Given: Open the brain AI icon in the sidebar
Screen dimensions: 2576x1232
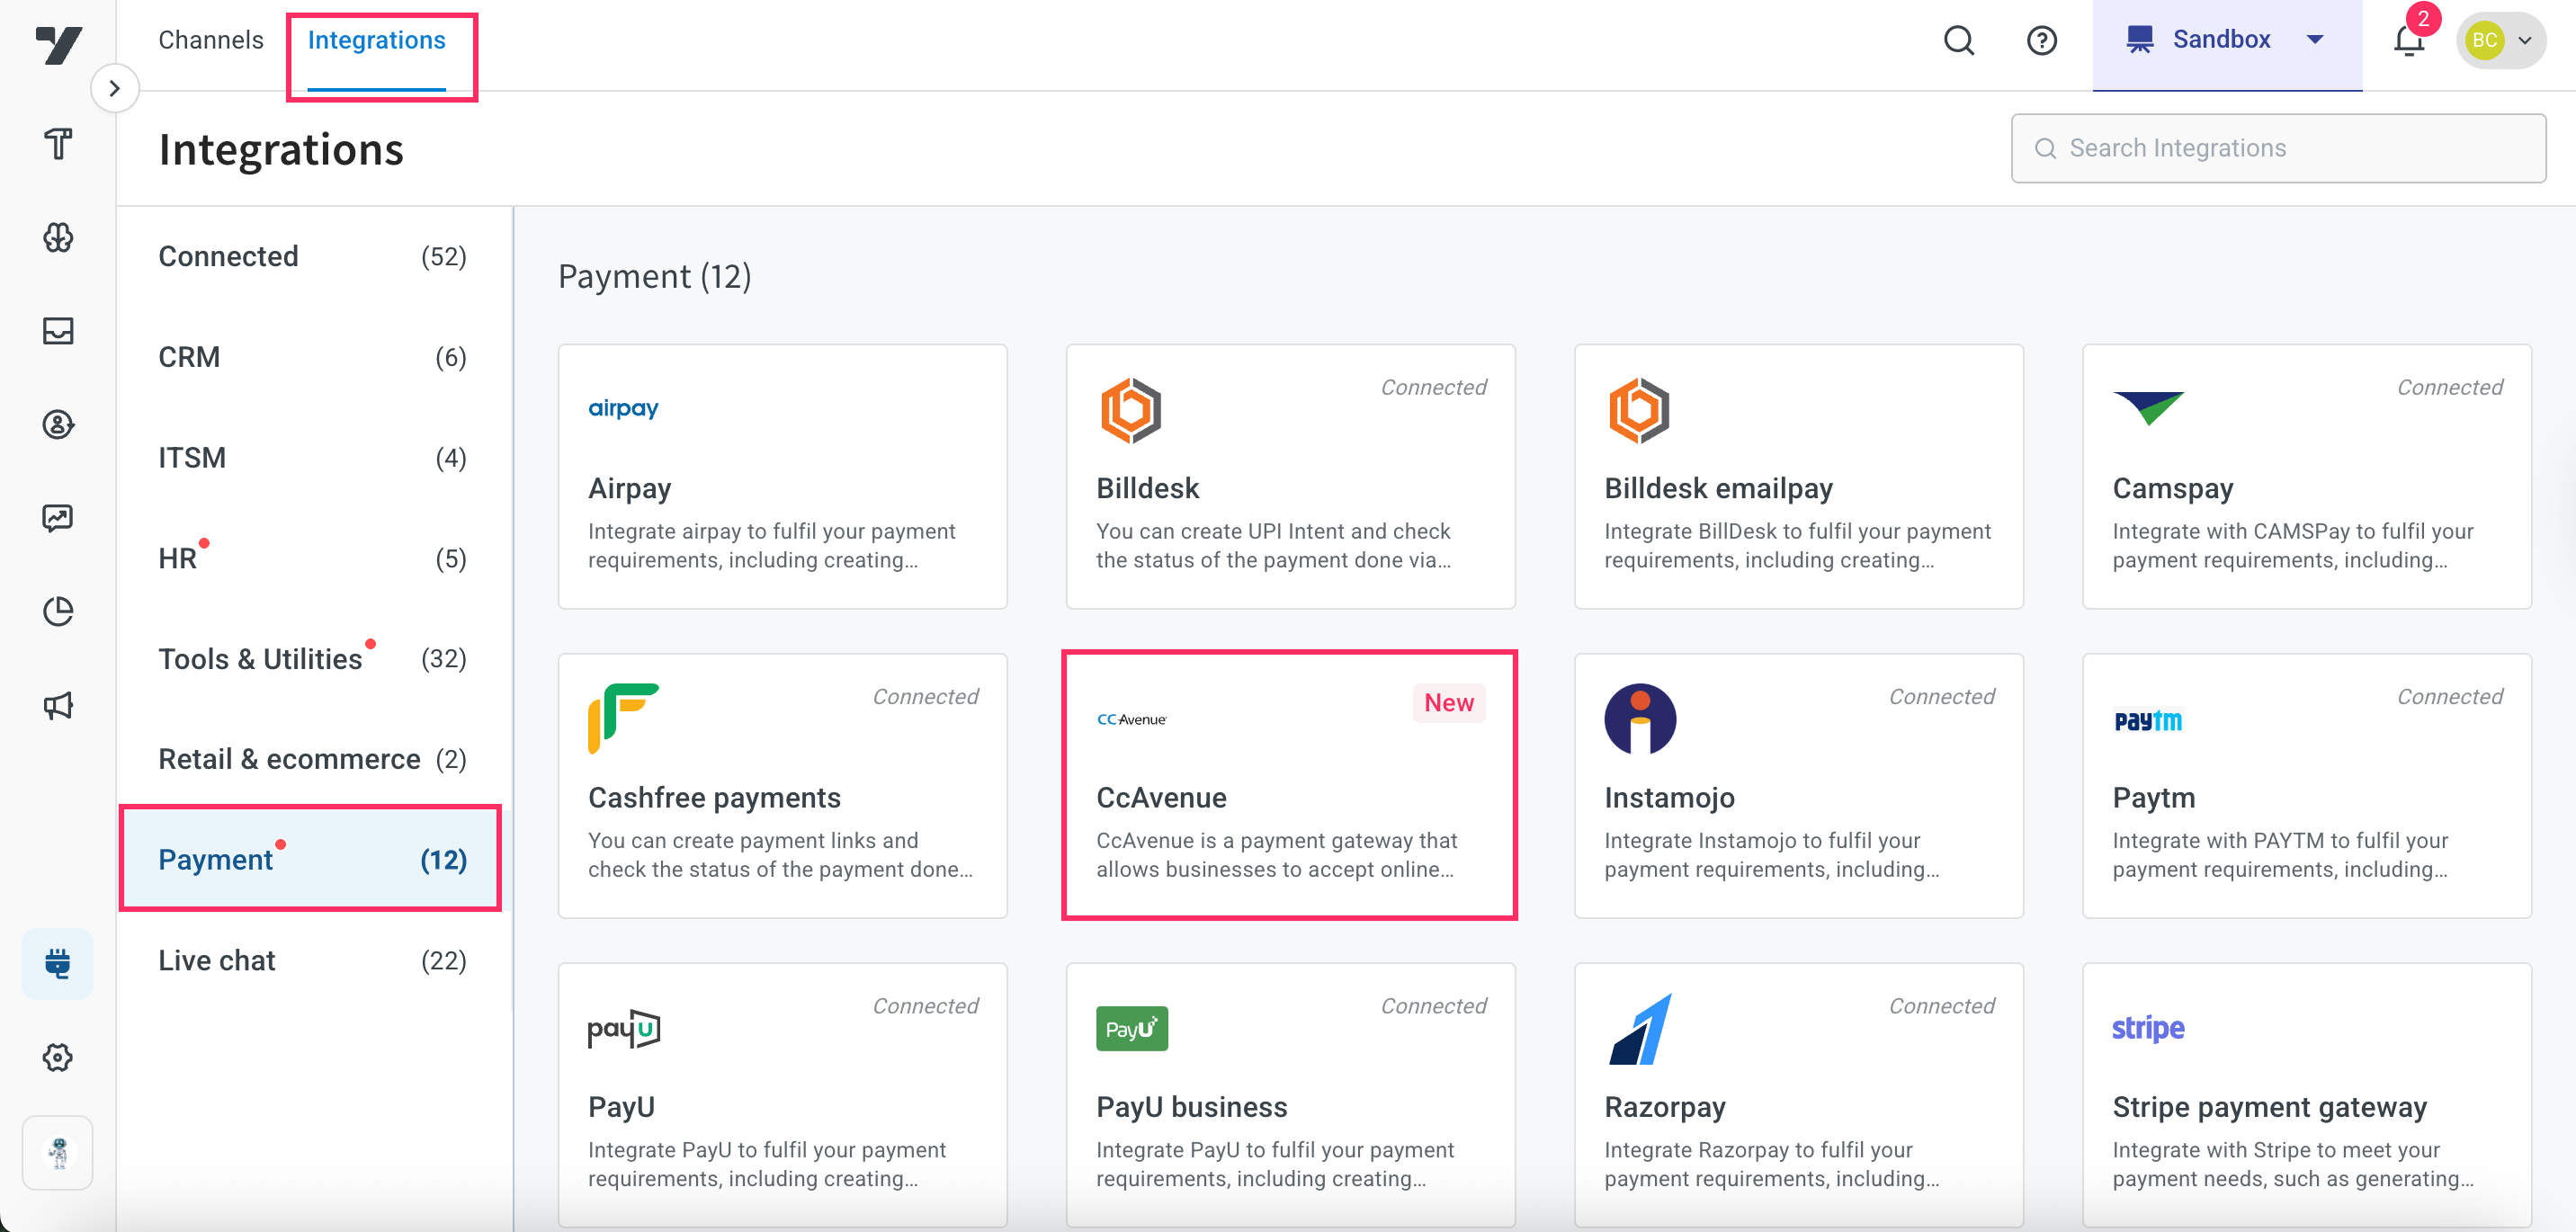Looking at the screenshot, I should [x=58, y=237].
